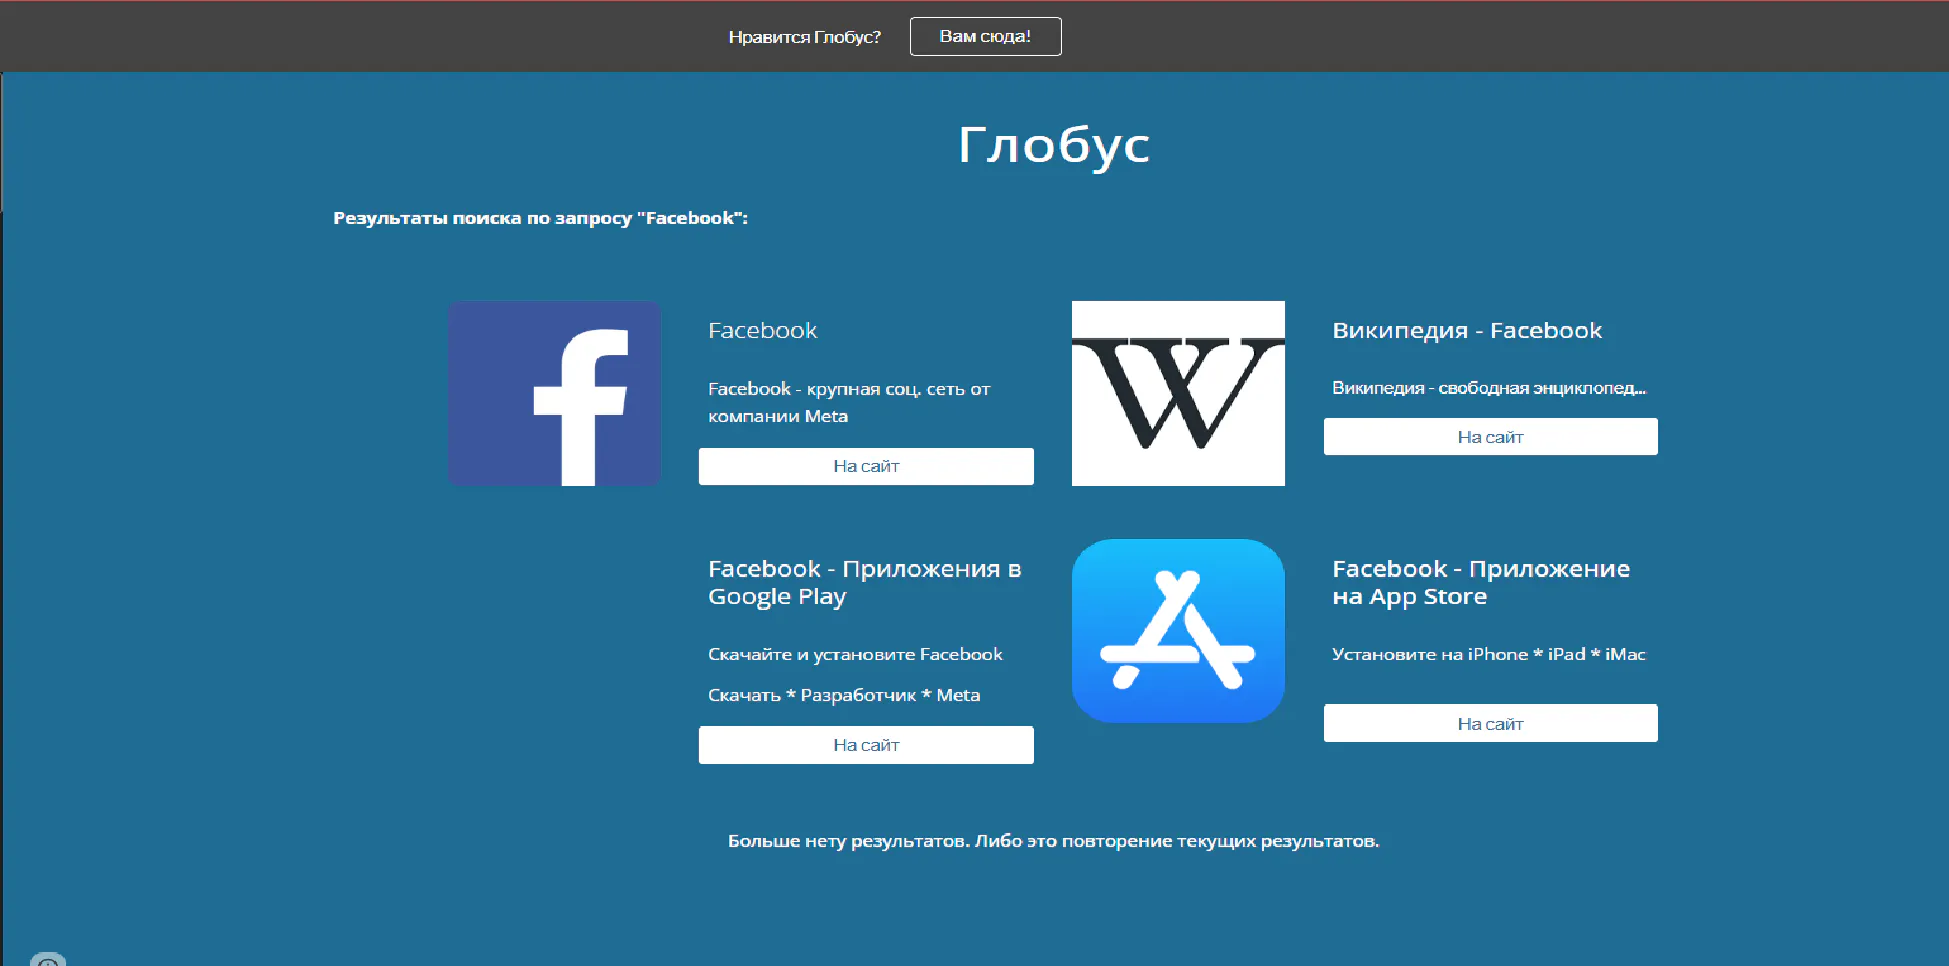Viewport: 1949px width, 966px height.
Task: Click the Facebook logo thumbnail
Action: (554, 393)
